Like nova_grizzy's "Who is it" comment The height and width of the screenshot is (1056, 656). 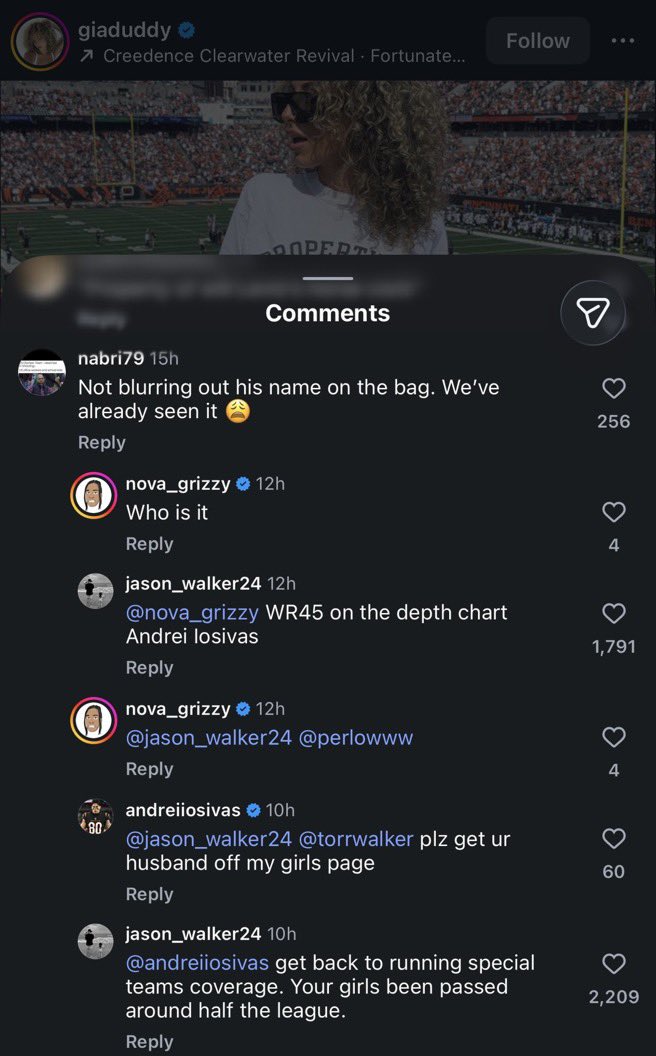tap(613, 512)
